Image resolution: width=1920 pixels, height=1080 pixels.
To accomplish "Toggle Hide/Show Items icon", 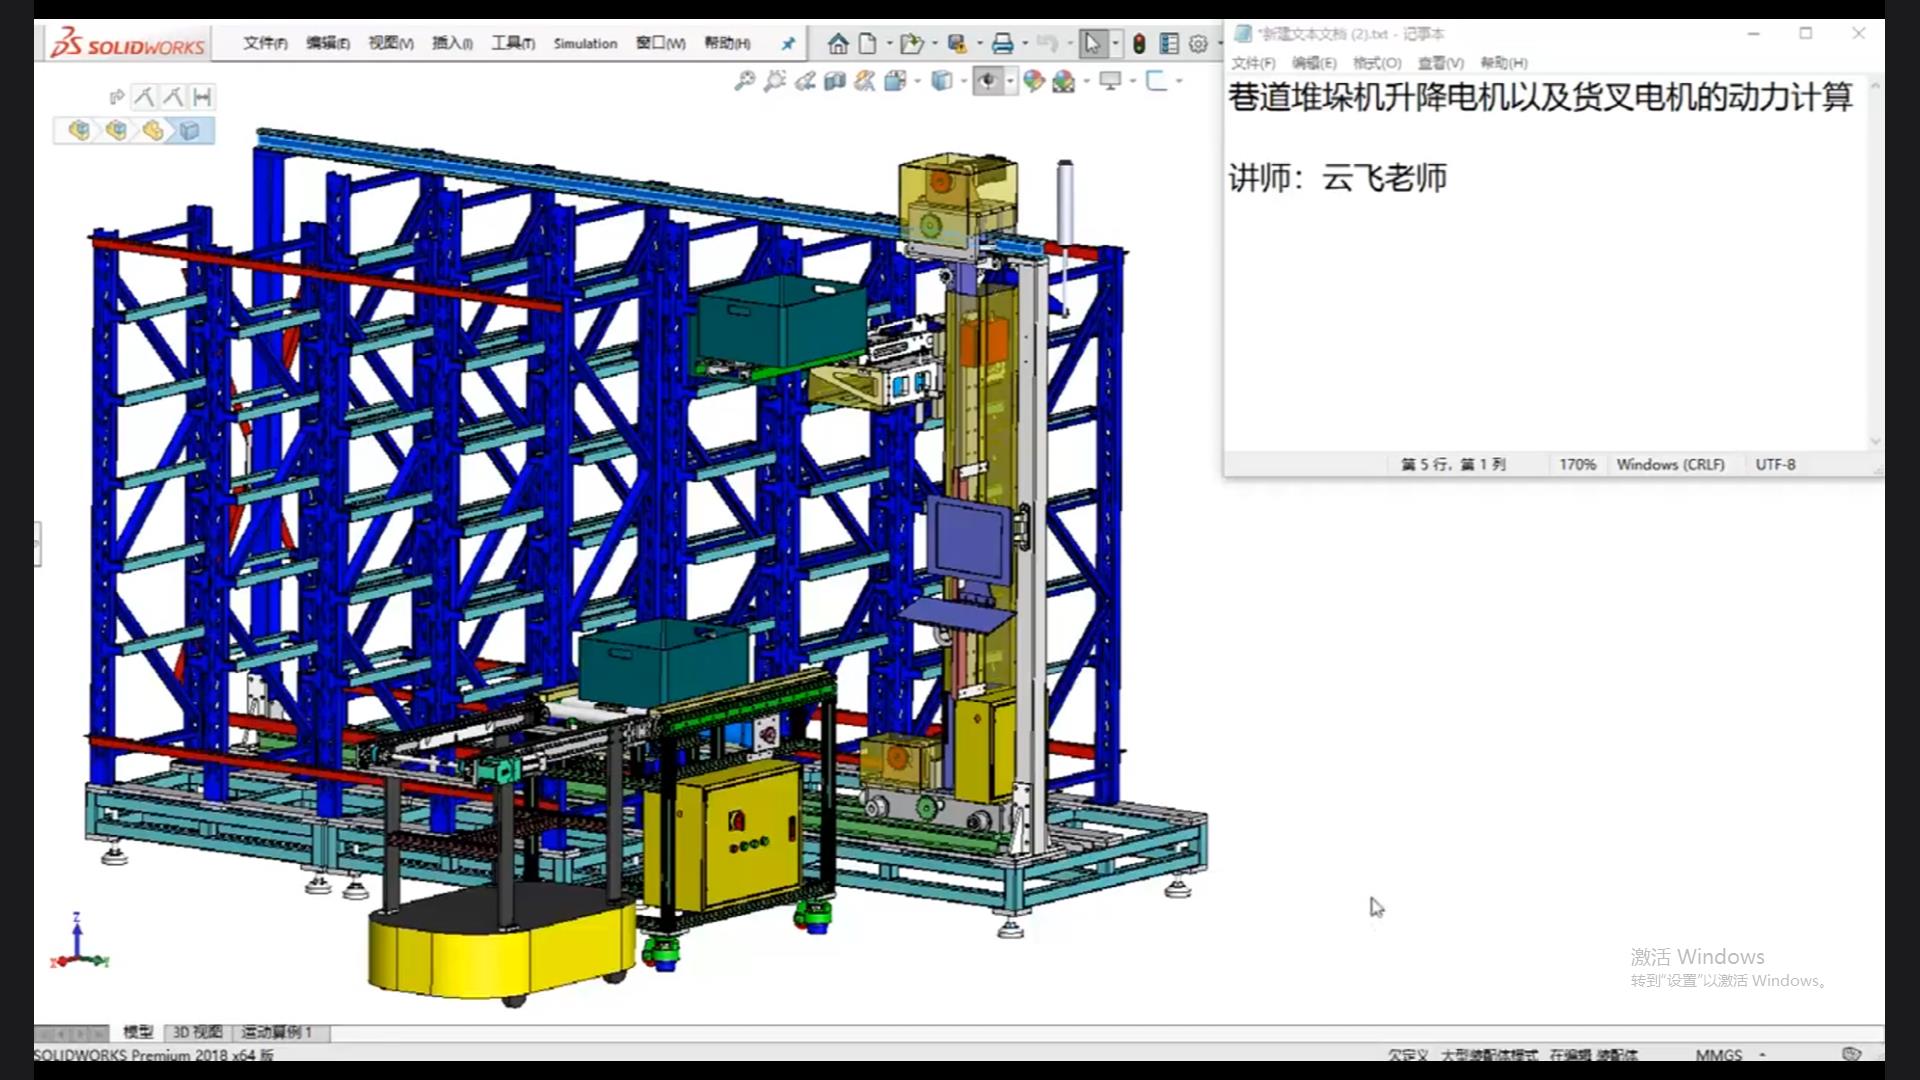I will pos(988,81).
